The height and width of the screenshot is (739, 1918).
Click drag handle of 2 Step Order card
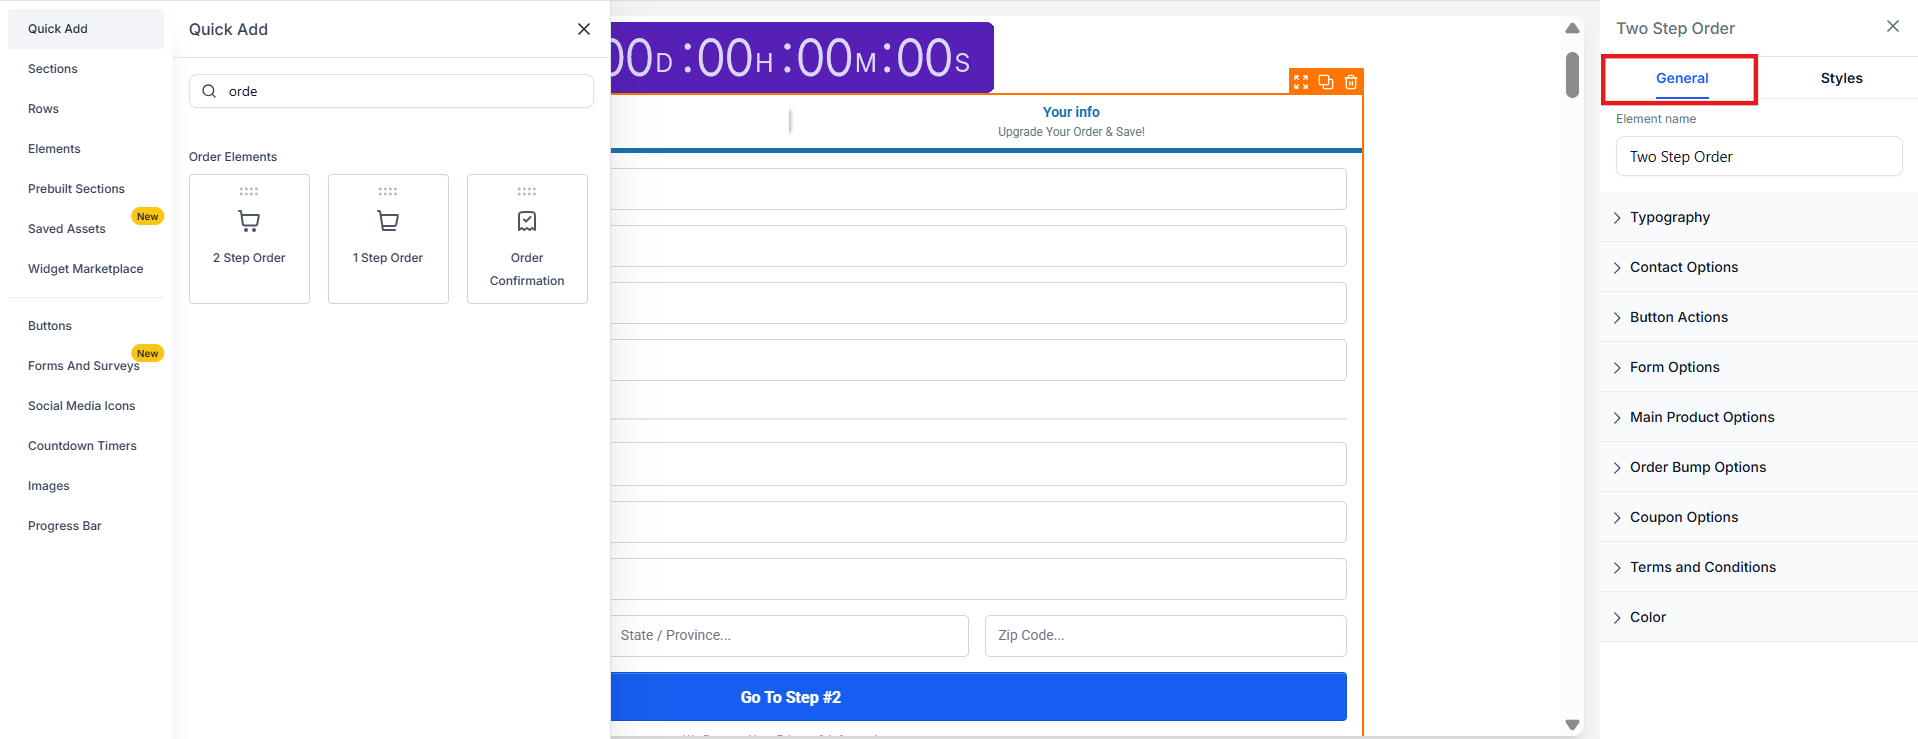(249, 191)
